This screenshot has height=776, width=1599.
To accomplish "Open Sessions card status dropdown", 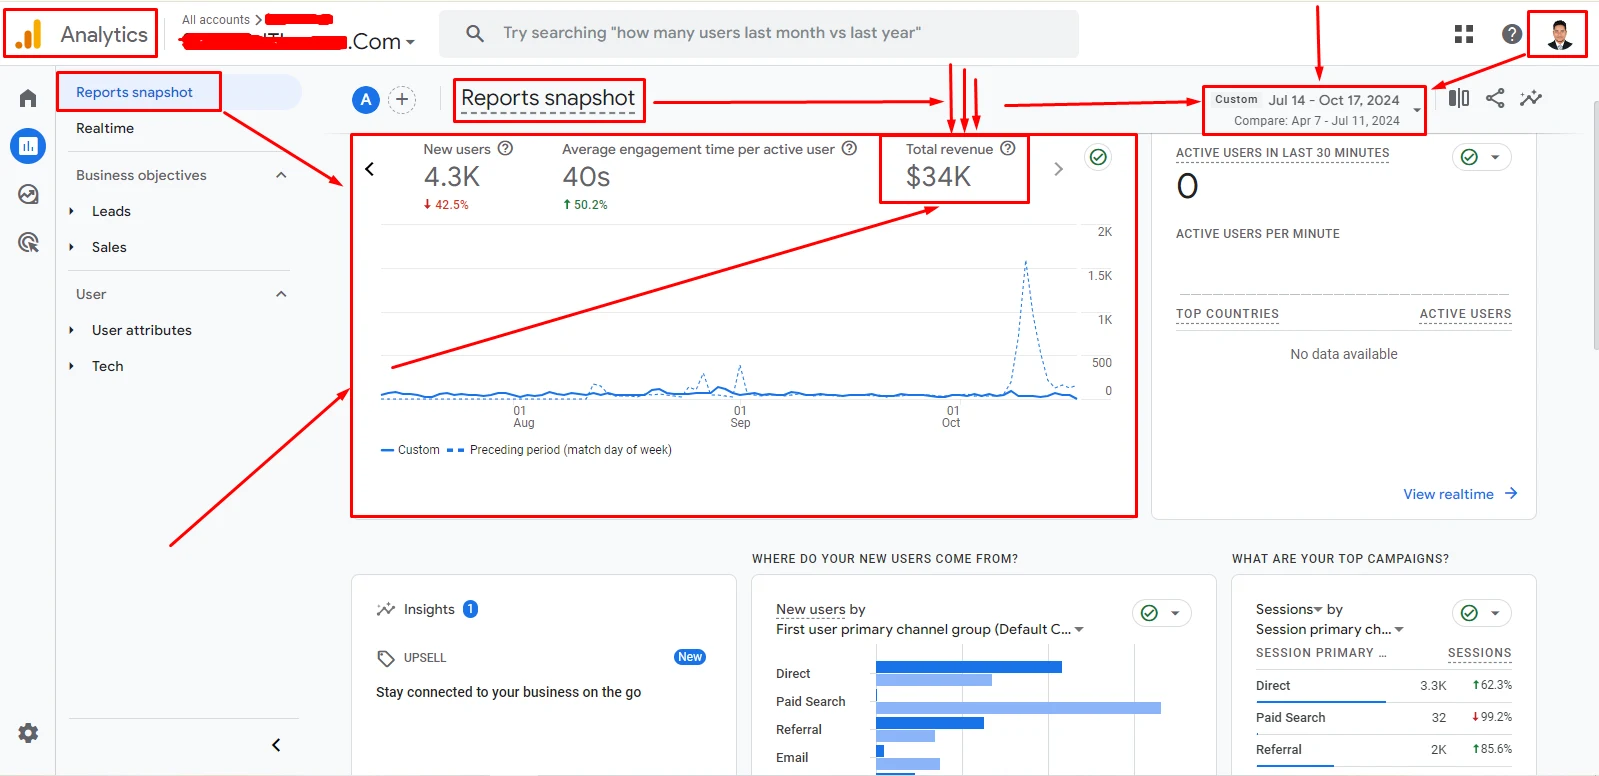I will pyautogui.click(x=1482, y=613).
